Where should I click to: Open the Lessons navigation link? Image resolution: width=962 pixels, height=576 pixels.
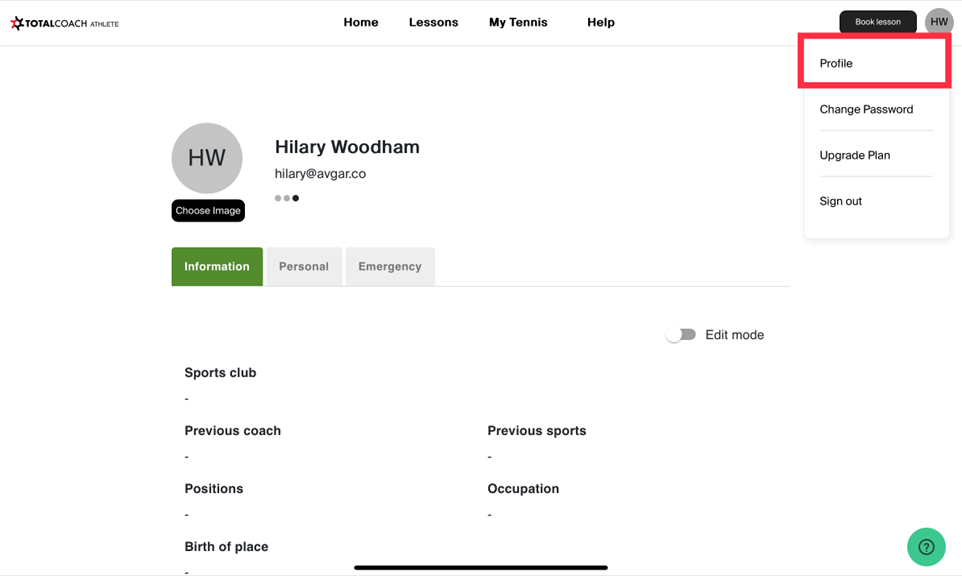coord(433,22)
